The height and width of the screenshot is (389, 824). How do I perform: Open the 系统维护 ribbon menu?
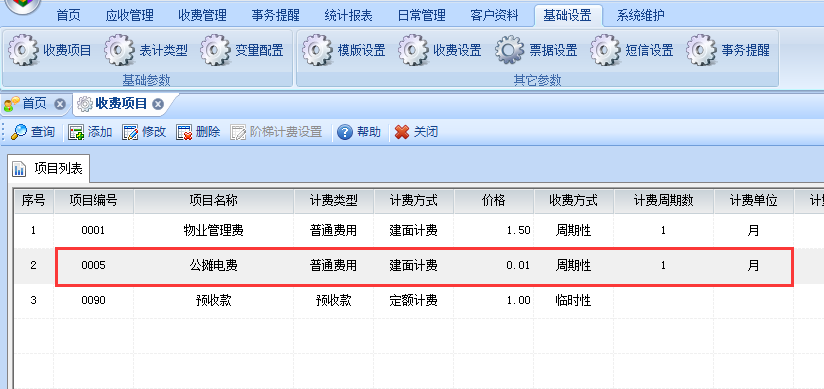[x=641, y=16]
